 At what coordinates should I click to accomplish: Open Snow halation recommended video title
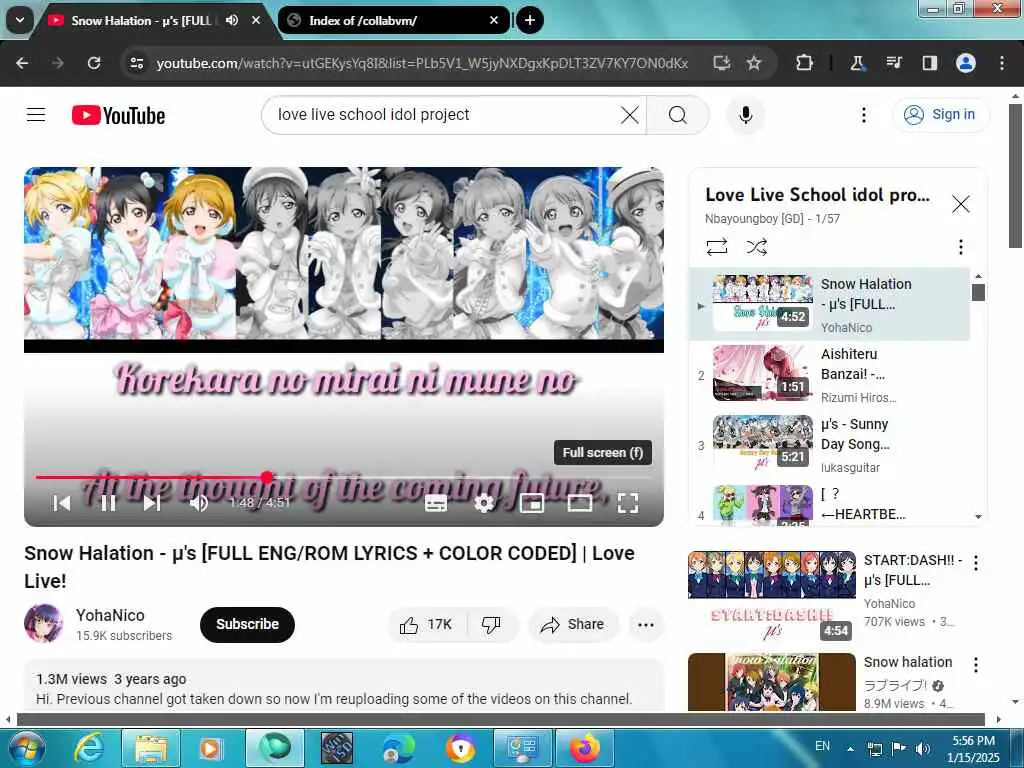point(908,662)
